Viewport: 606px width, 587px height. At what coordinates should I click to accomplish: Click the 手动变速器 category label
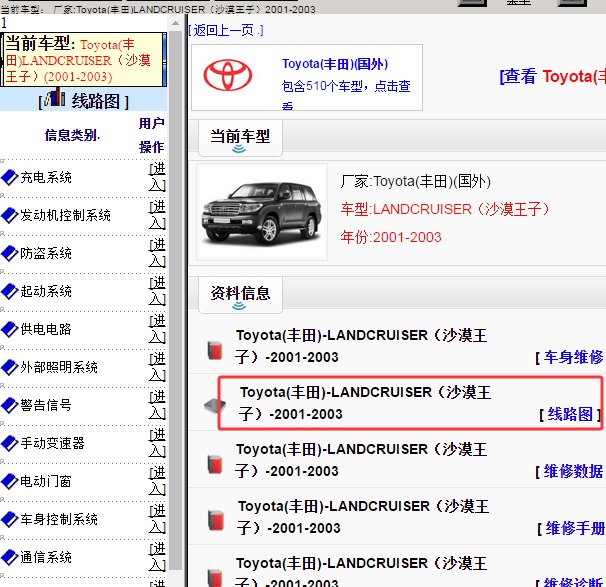tap(53, 443)
